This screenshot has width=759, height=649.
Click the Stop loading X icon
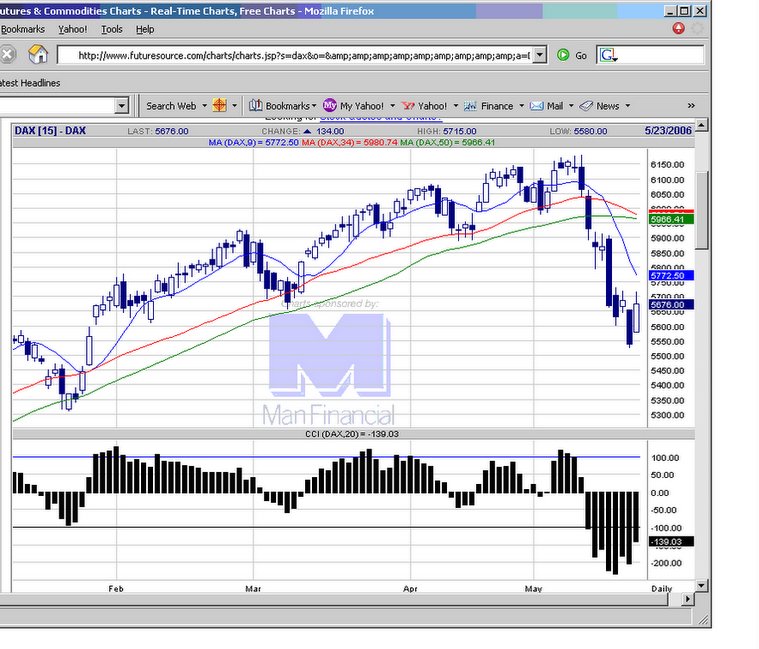(x=7, y=55)
